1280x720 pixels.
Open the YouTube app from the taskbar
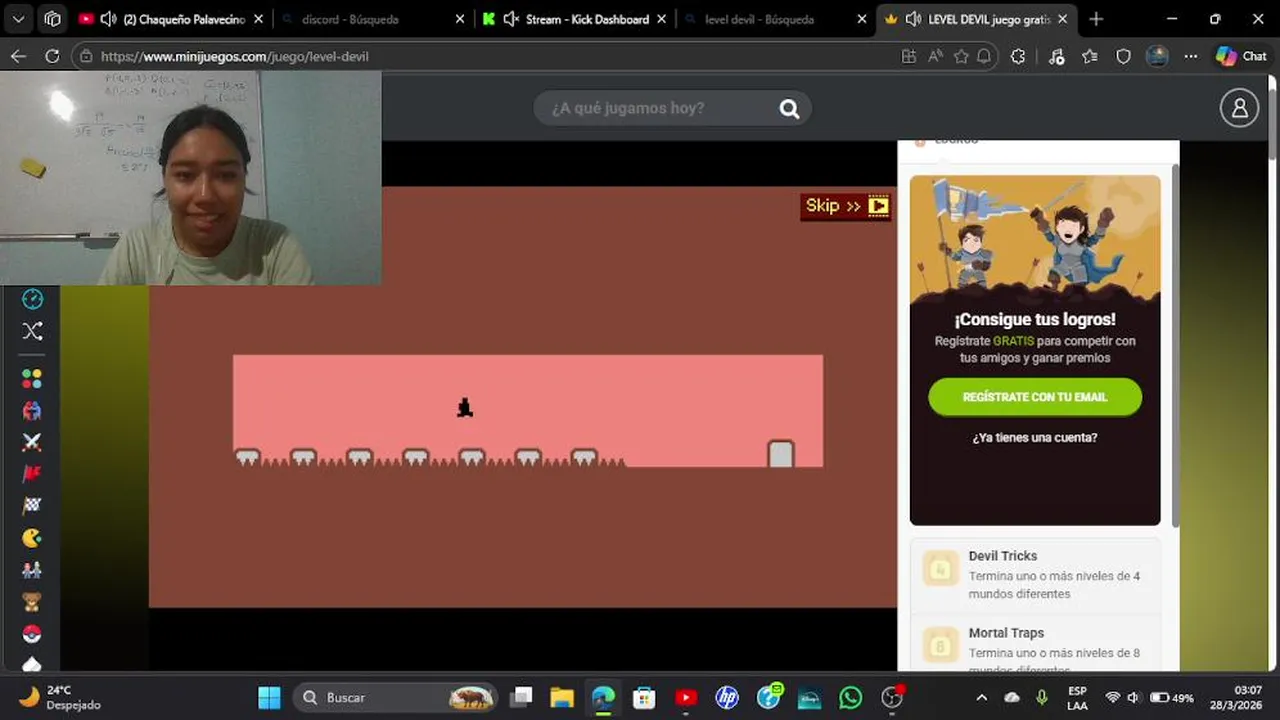click(x=686, y=697)
